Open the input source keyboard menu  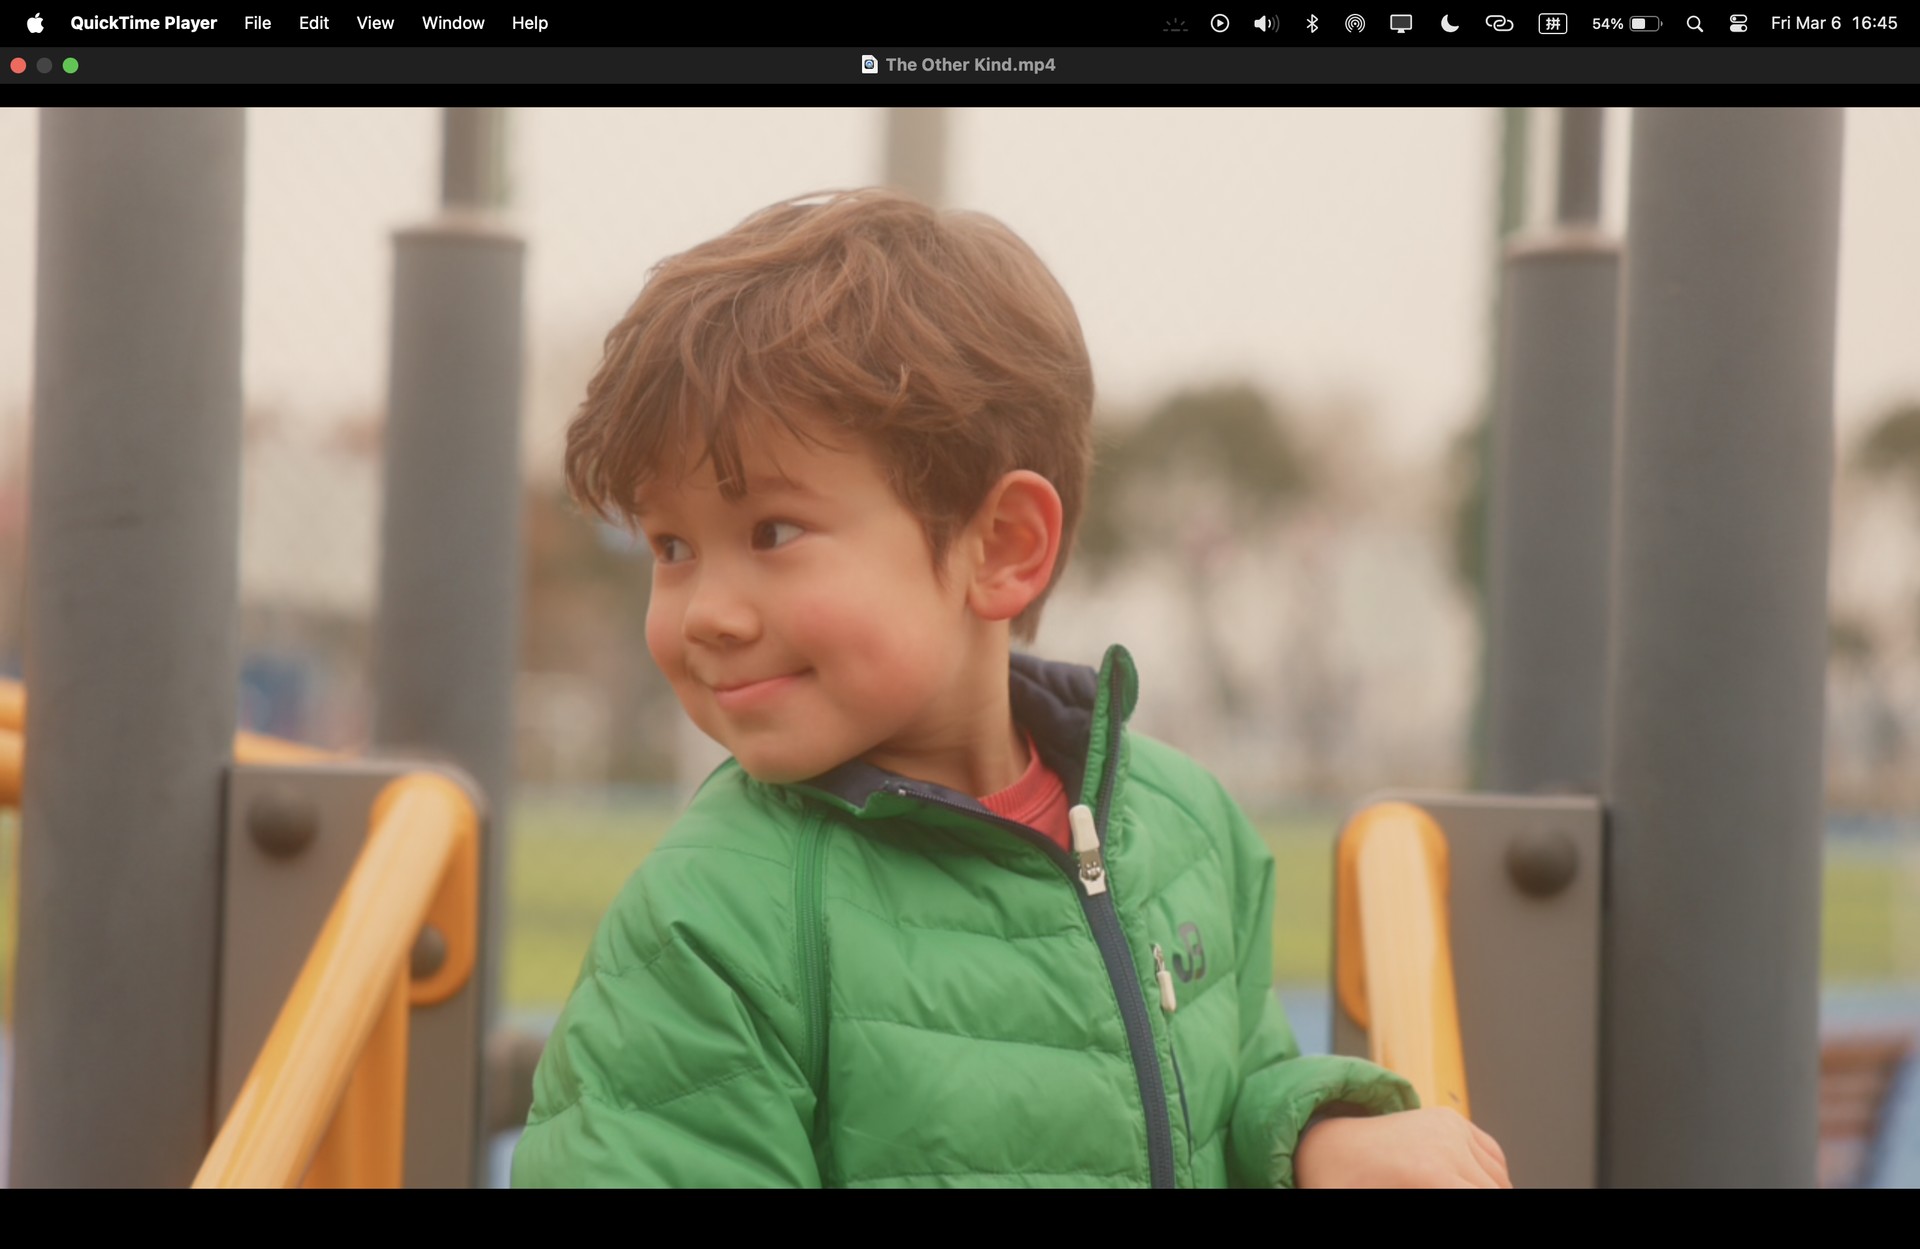[1552, 23]
